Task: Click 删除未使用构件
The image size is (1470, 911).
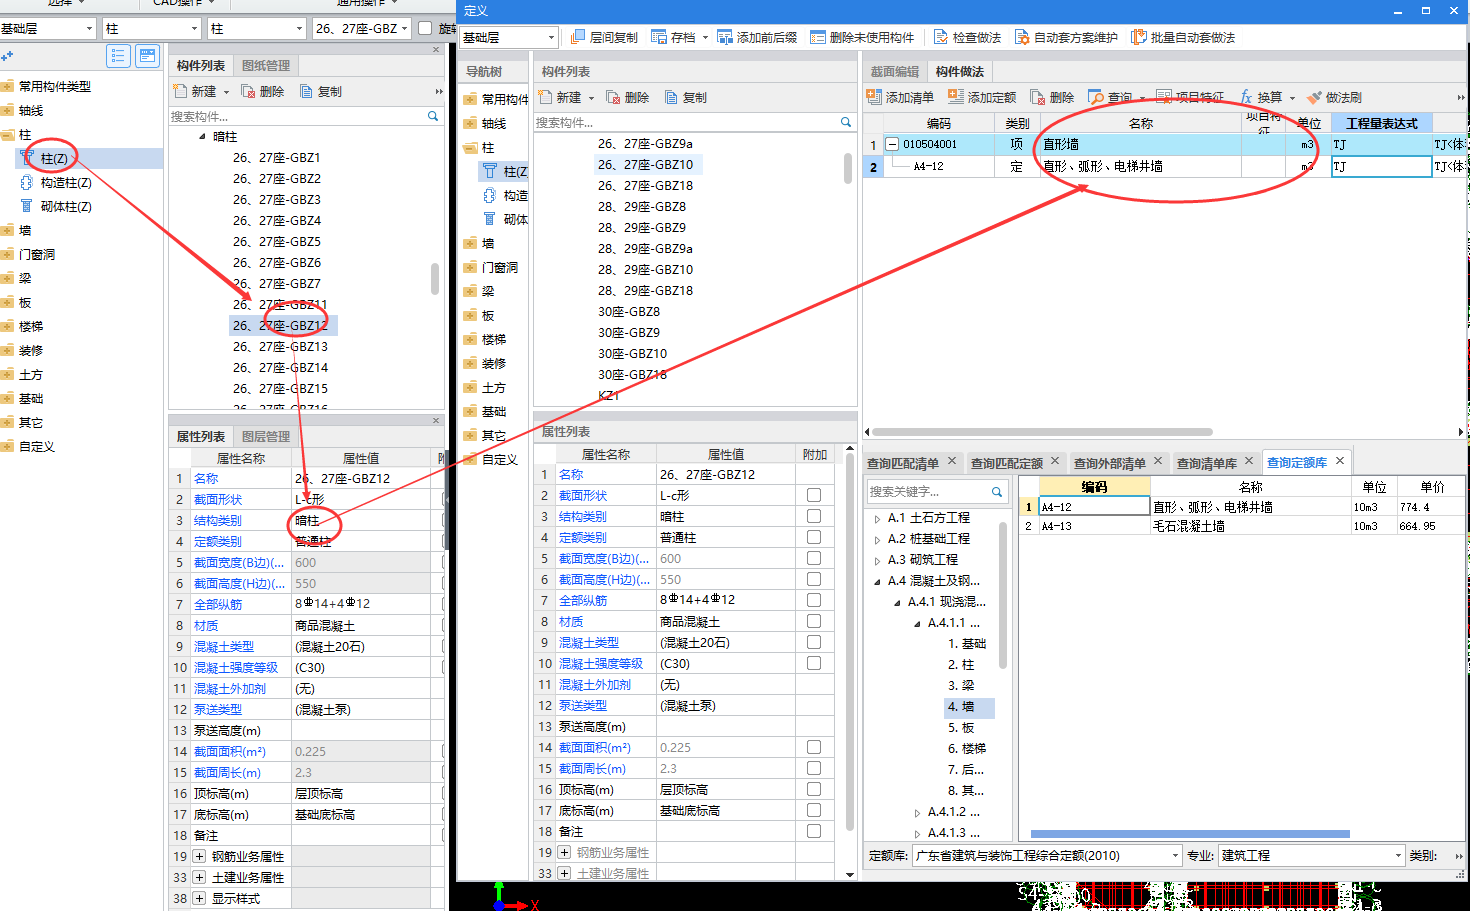Action: coord(862,37)
